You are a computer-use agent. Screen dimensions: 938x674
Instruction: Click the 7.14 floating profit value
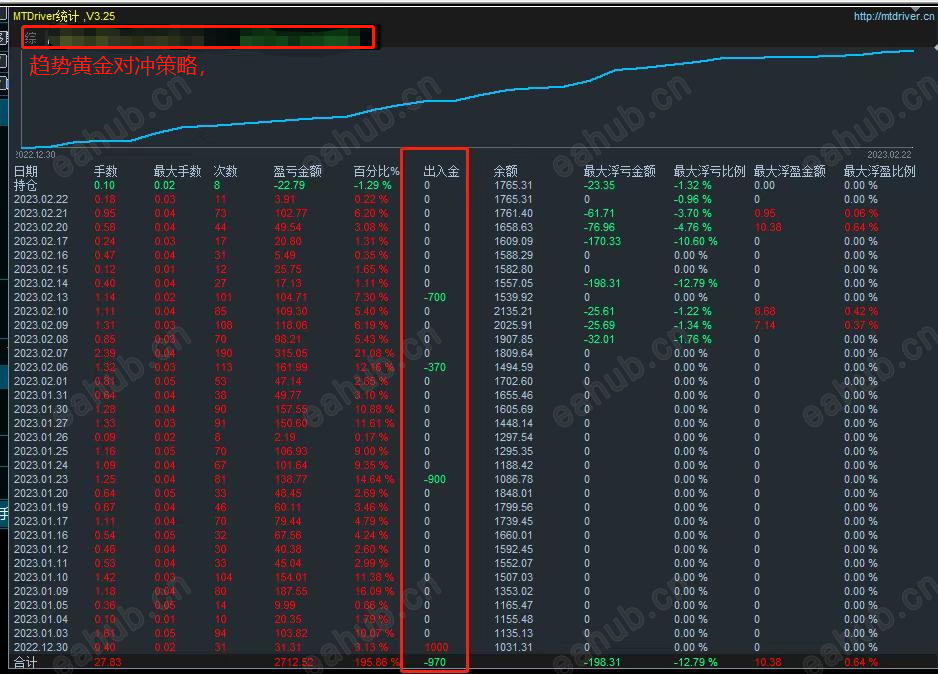coord(765,325)
